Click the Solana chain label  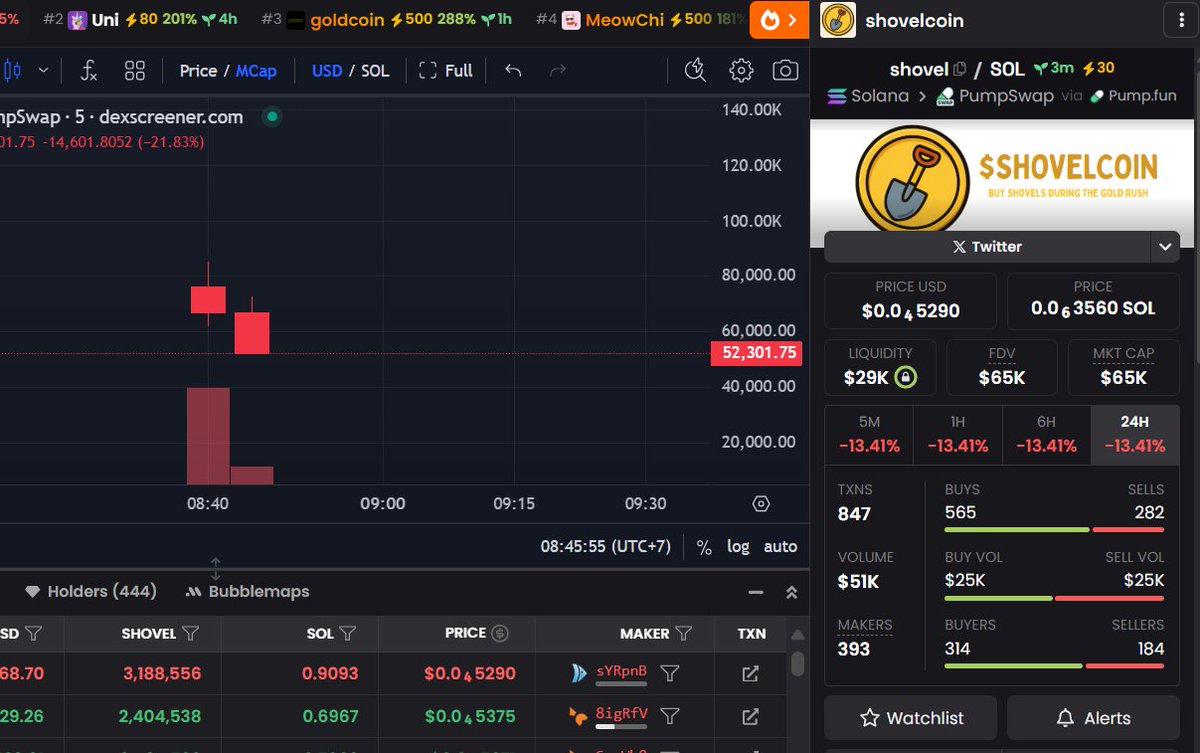pos(868,96)
